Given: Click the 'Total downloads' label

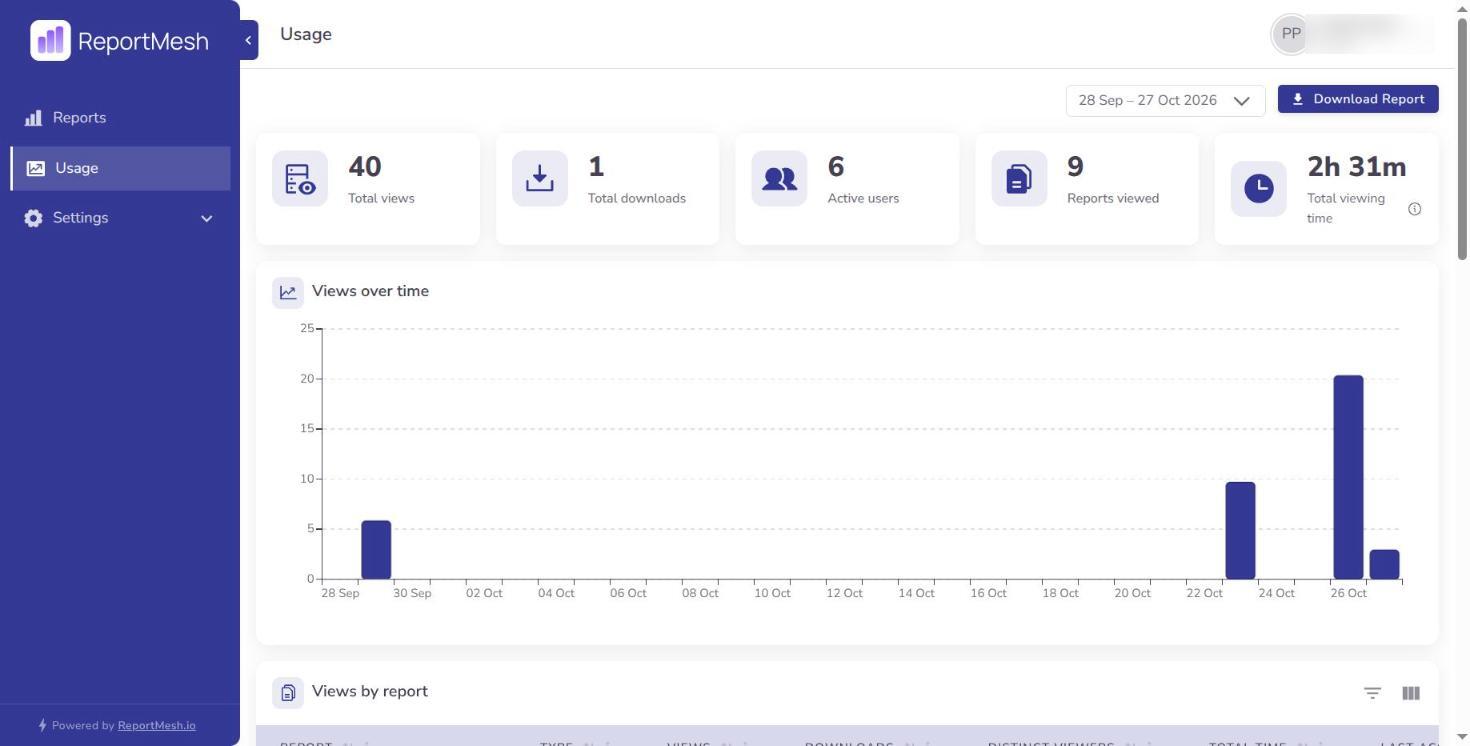Looking at the screenshot, I should pos(637,198).
